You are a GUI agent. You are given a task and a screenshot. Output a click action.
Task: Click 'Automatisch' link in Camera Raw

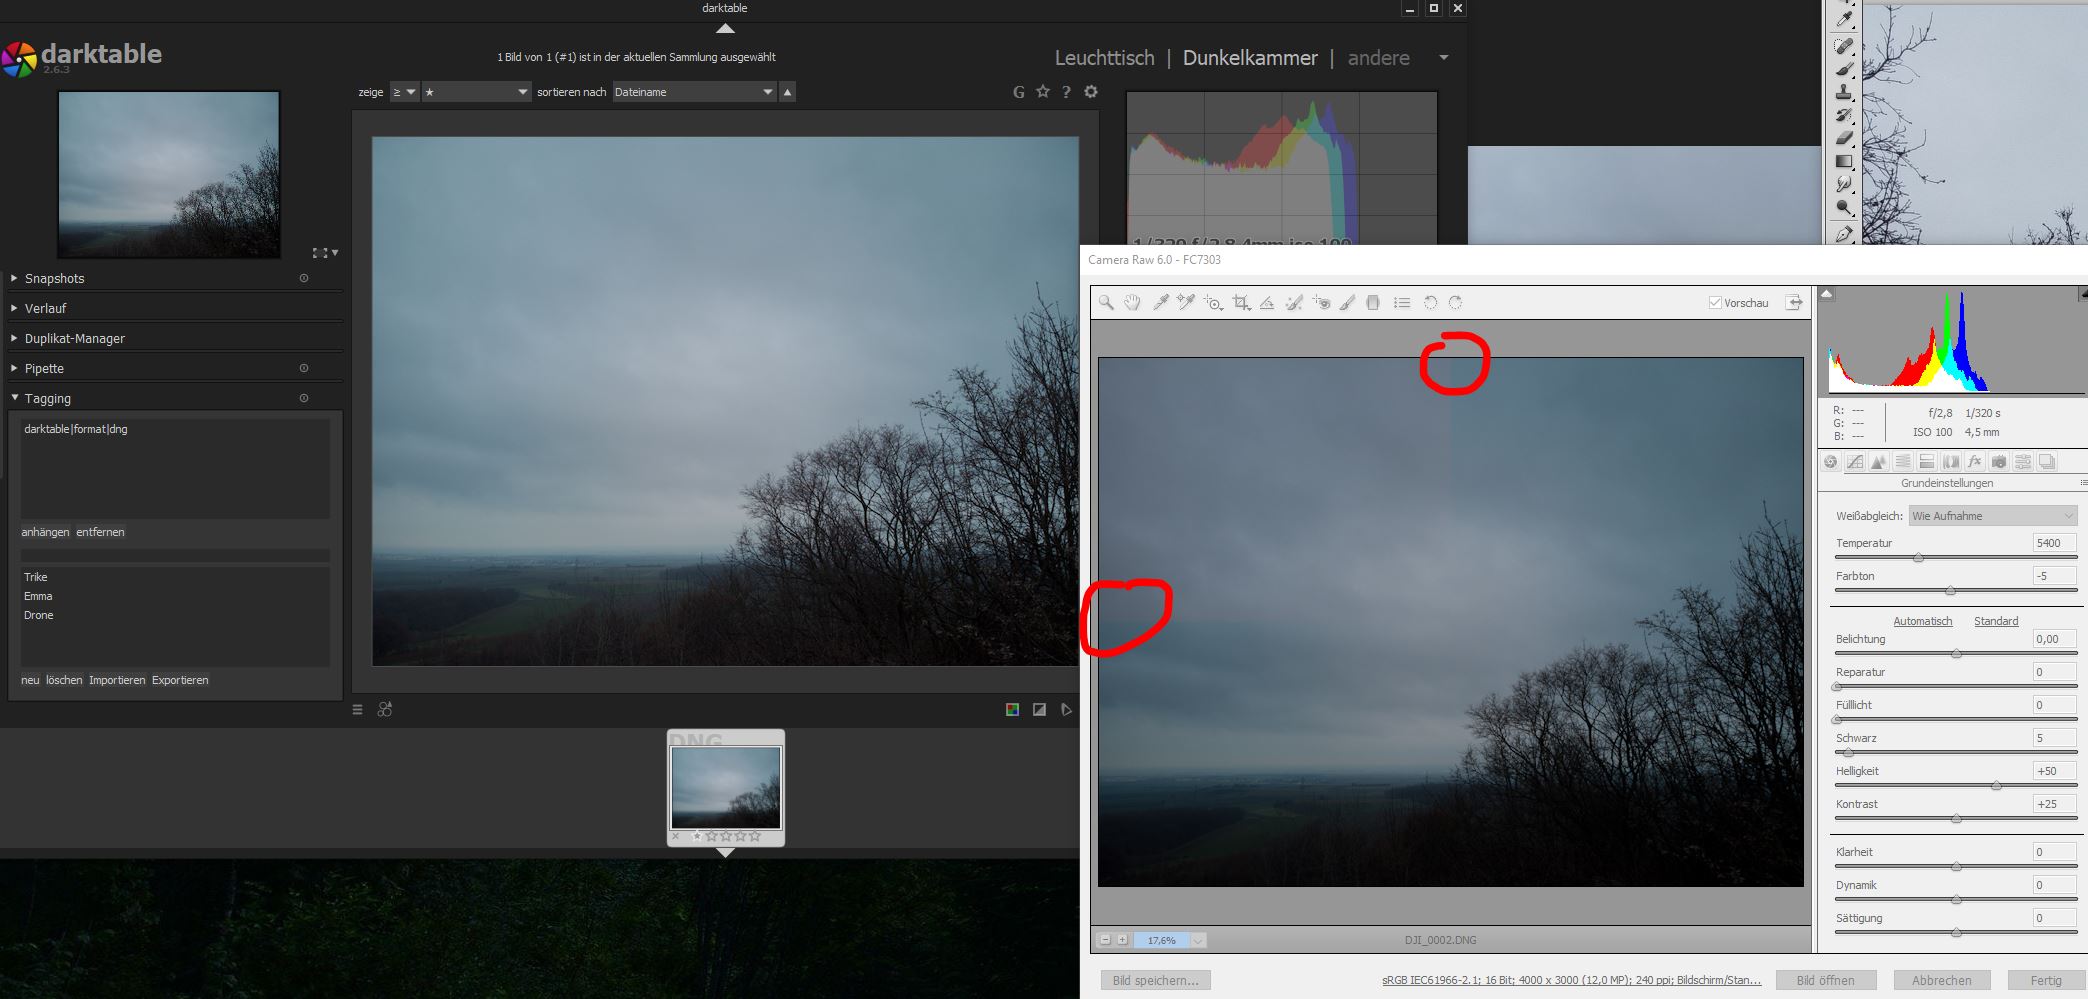pos(1922,621)
